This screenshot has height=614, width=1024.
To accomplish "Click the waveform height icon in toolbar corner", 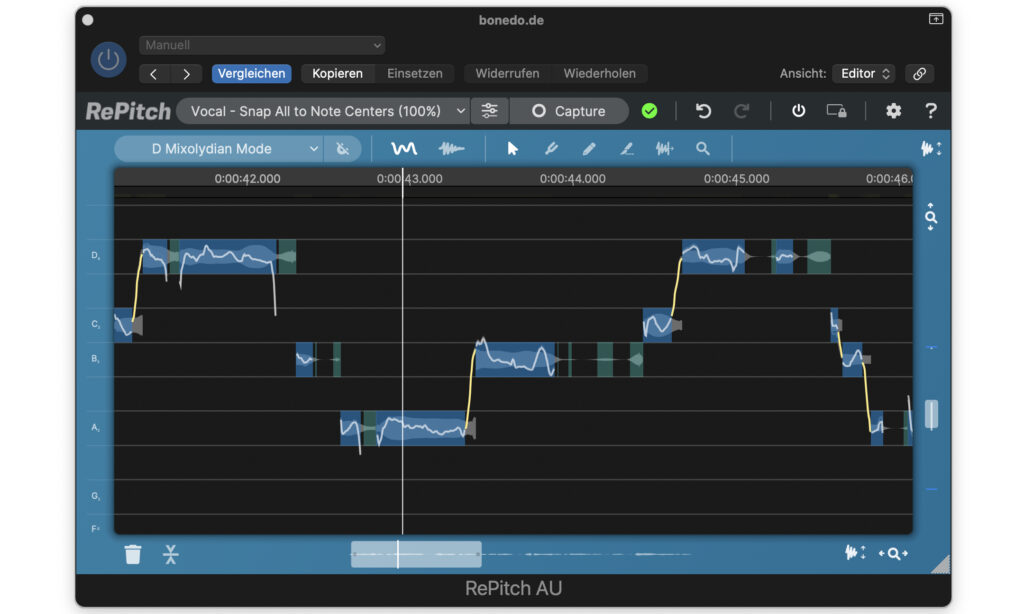I will [x=931, y=149].
